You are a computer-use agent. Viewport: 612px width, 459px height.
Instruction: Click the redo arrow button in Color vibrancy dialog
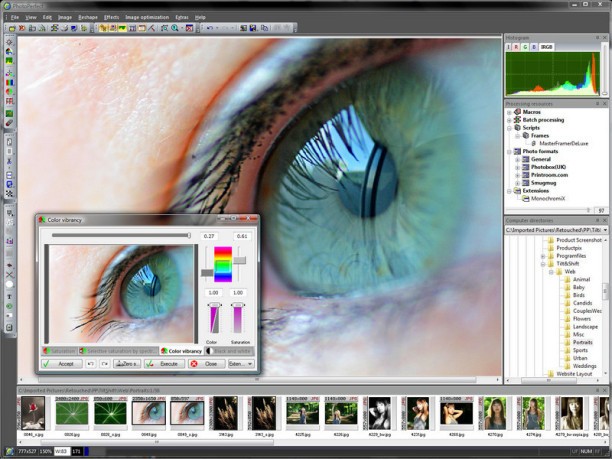tap(105, 364)
